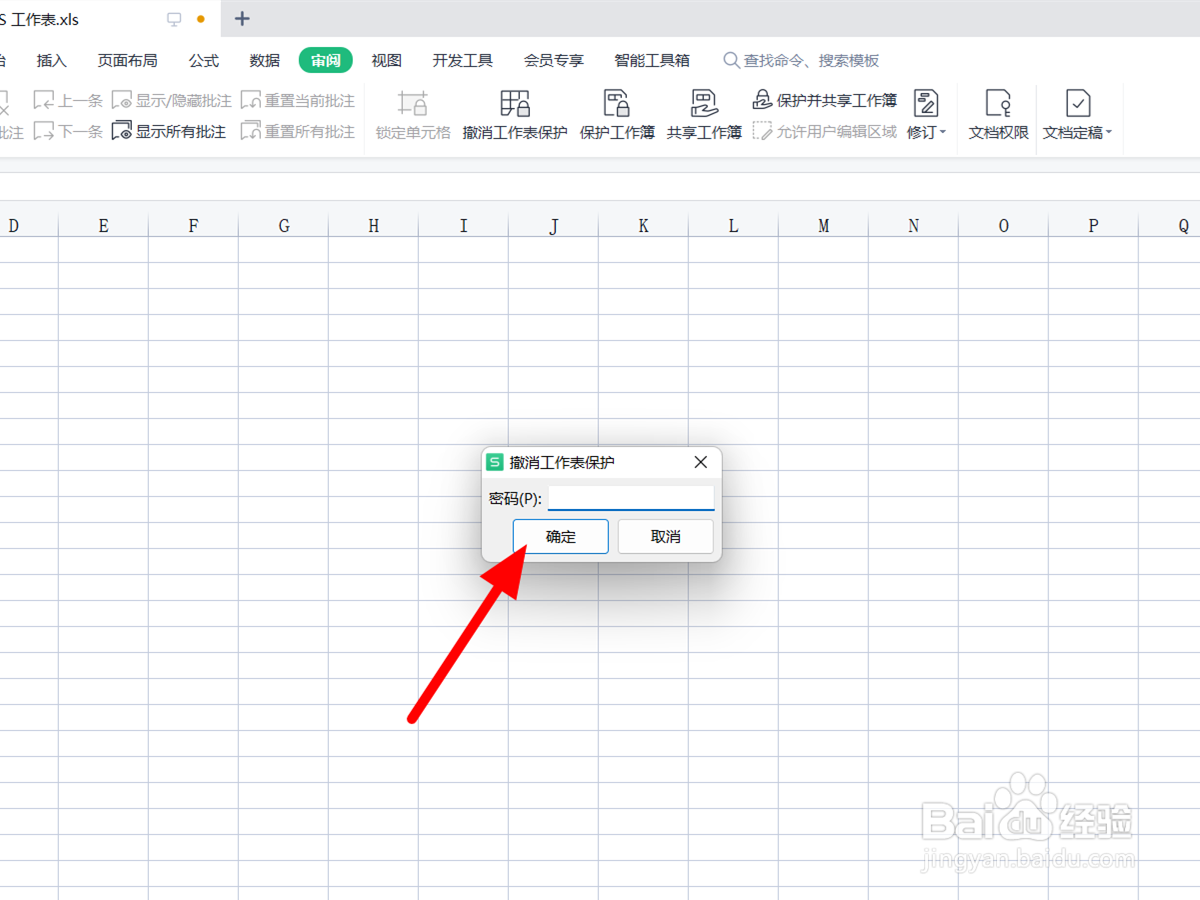The height and width of the screenshot is (900, 1200).
Task: Open the 会员专享 ribbon tab
Action: [554, 60]
